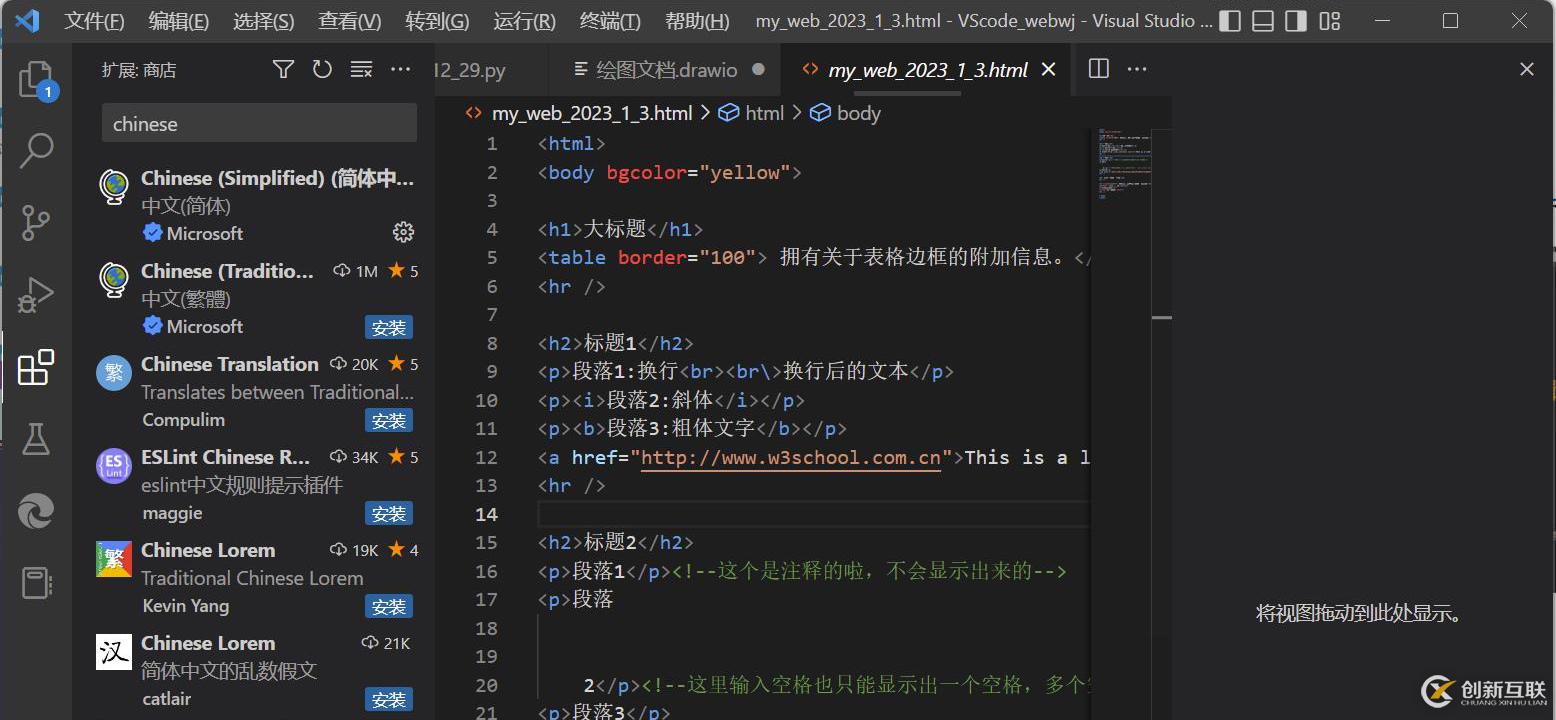Refresh the extensions list
Viewport: 1556px width, 720px height.
coord(322,69)
